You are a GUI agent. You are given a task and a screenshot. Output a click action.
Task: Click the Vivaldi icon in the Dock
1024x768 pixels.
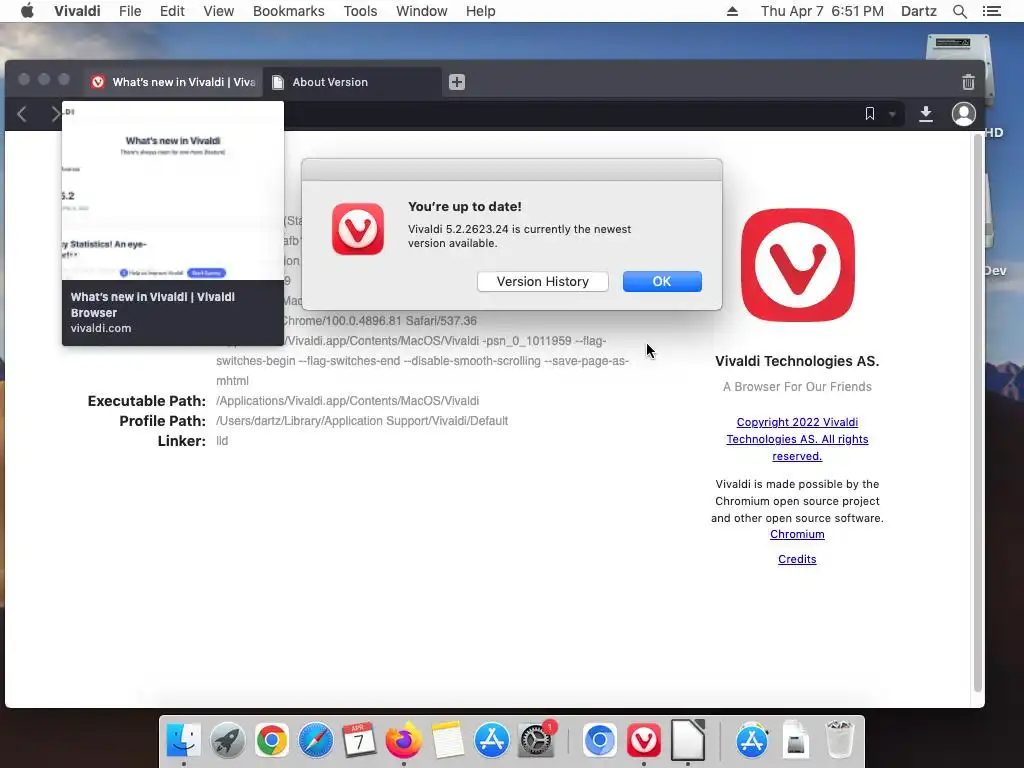click(x=644, y=741)
